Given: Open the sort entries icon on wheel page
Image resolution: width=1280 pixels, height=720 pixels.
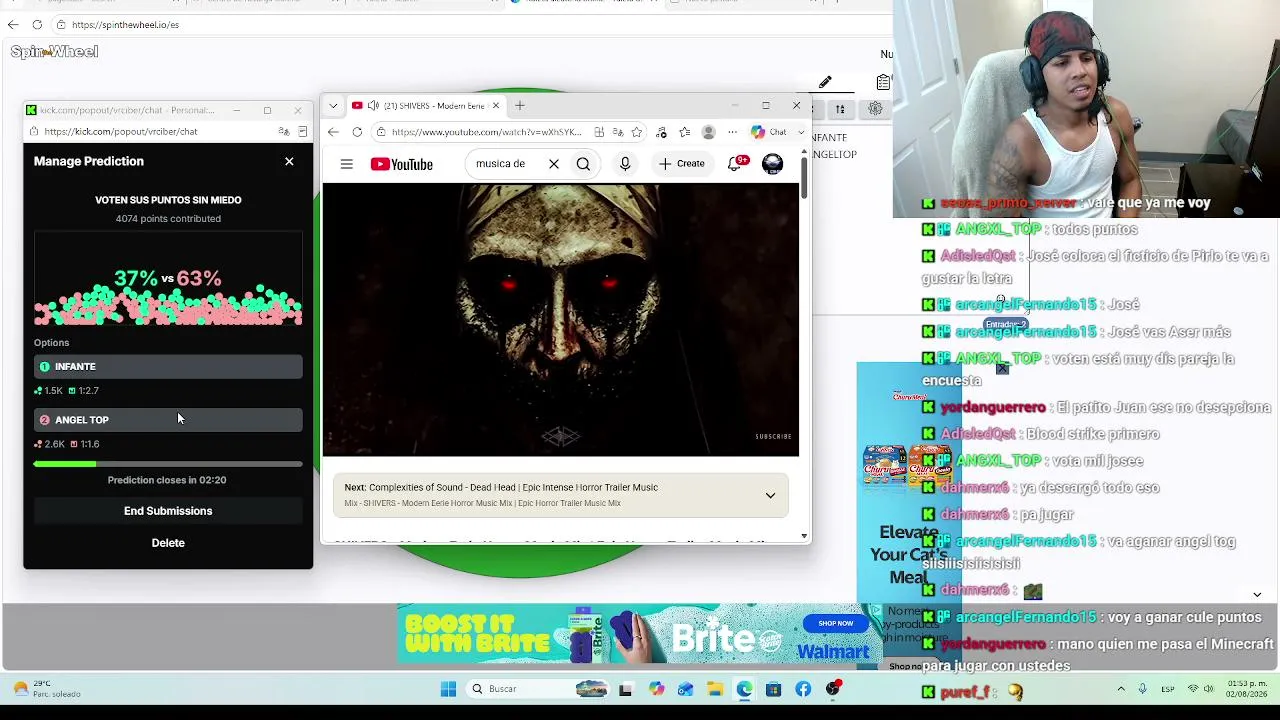Looking at the screenshot, I should 840,109.
